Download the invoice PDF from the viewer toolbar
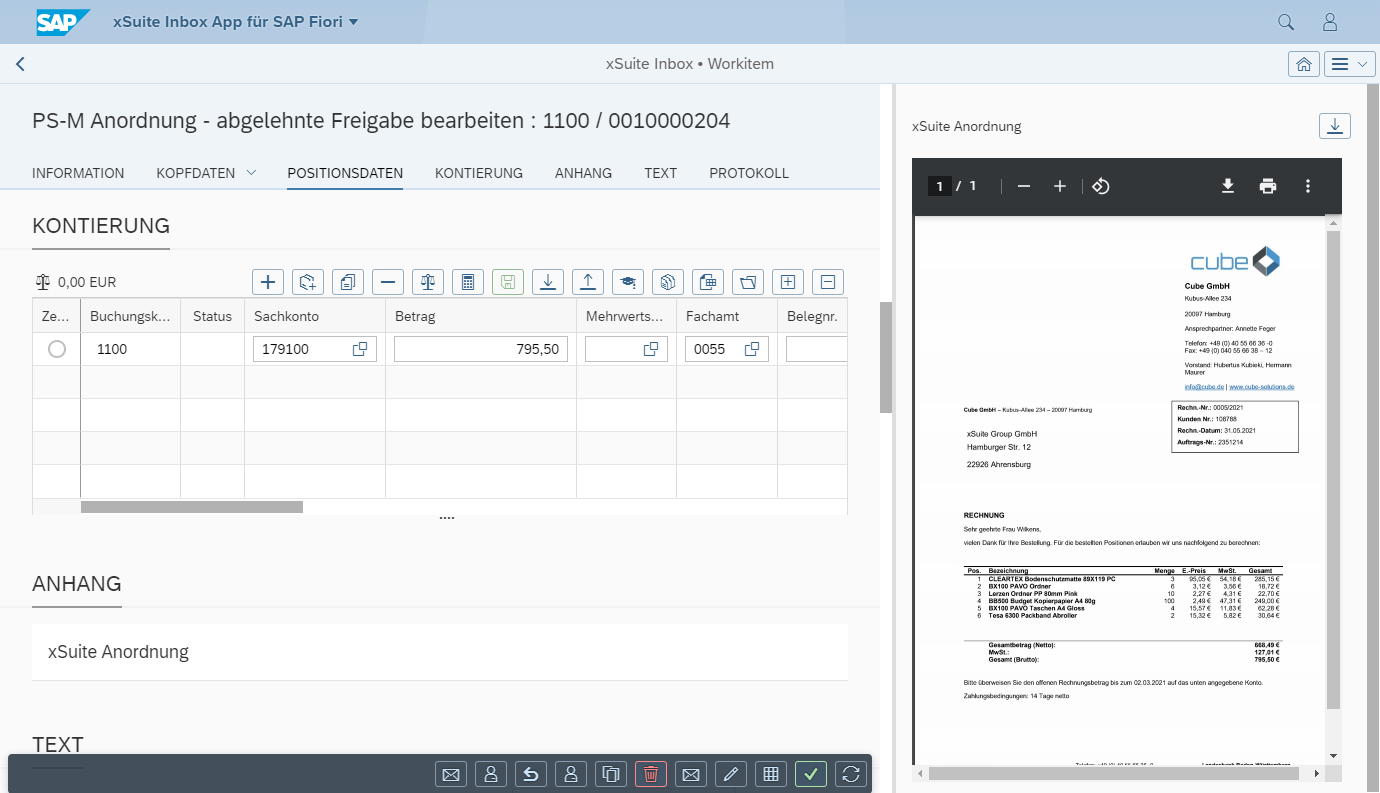 [x=1227, y=186]
